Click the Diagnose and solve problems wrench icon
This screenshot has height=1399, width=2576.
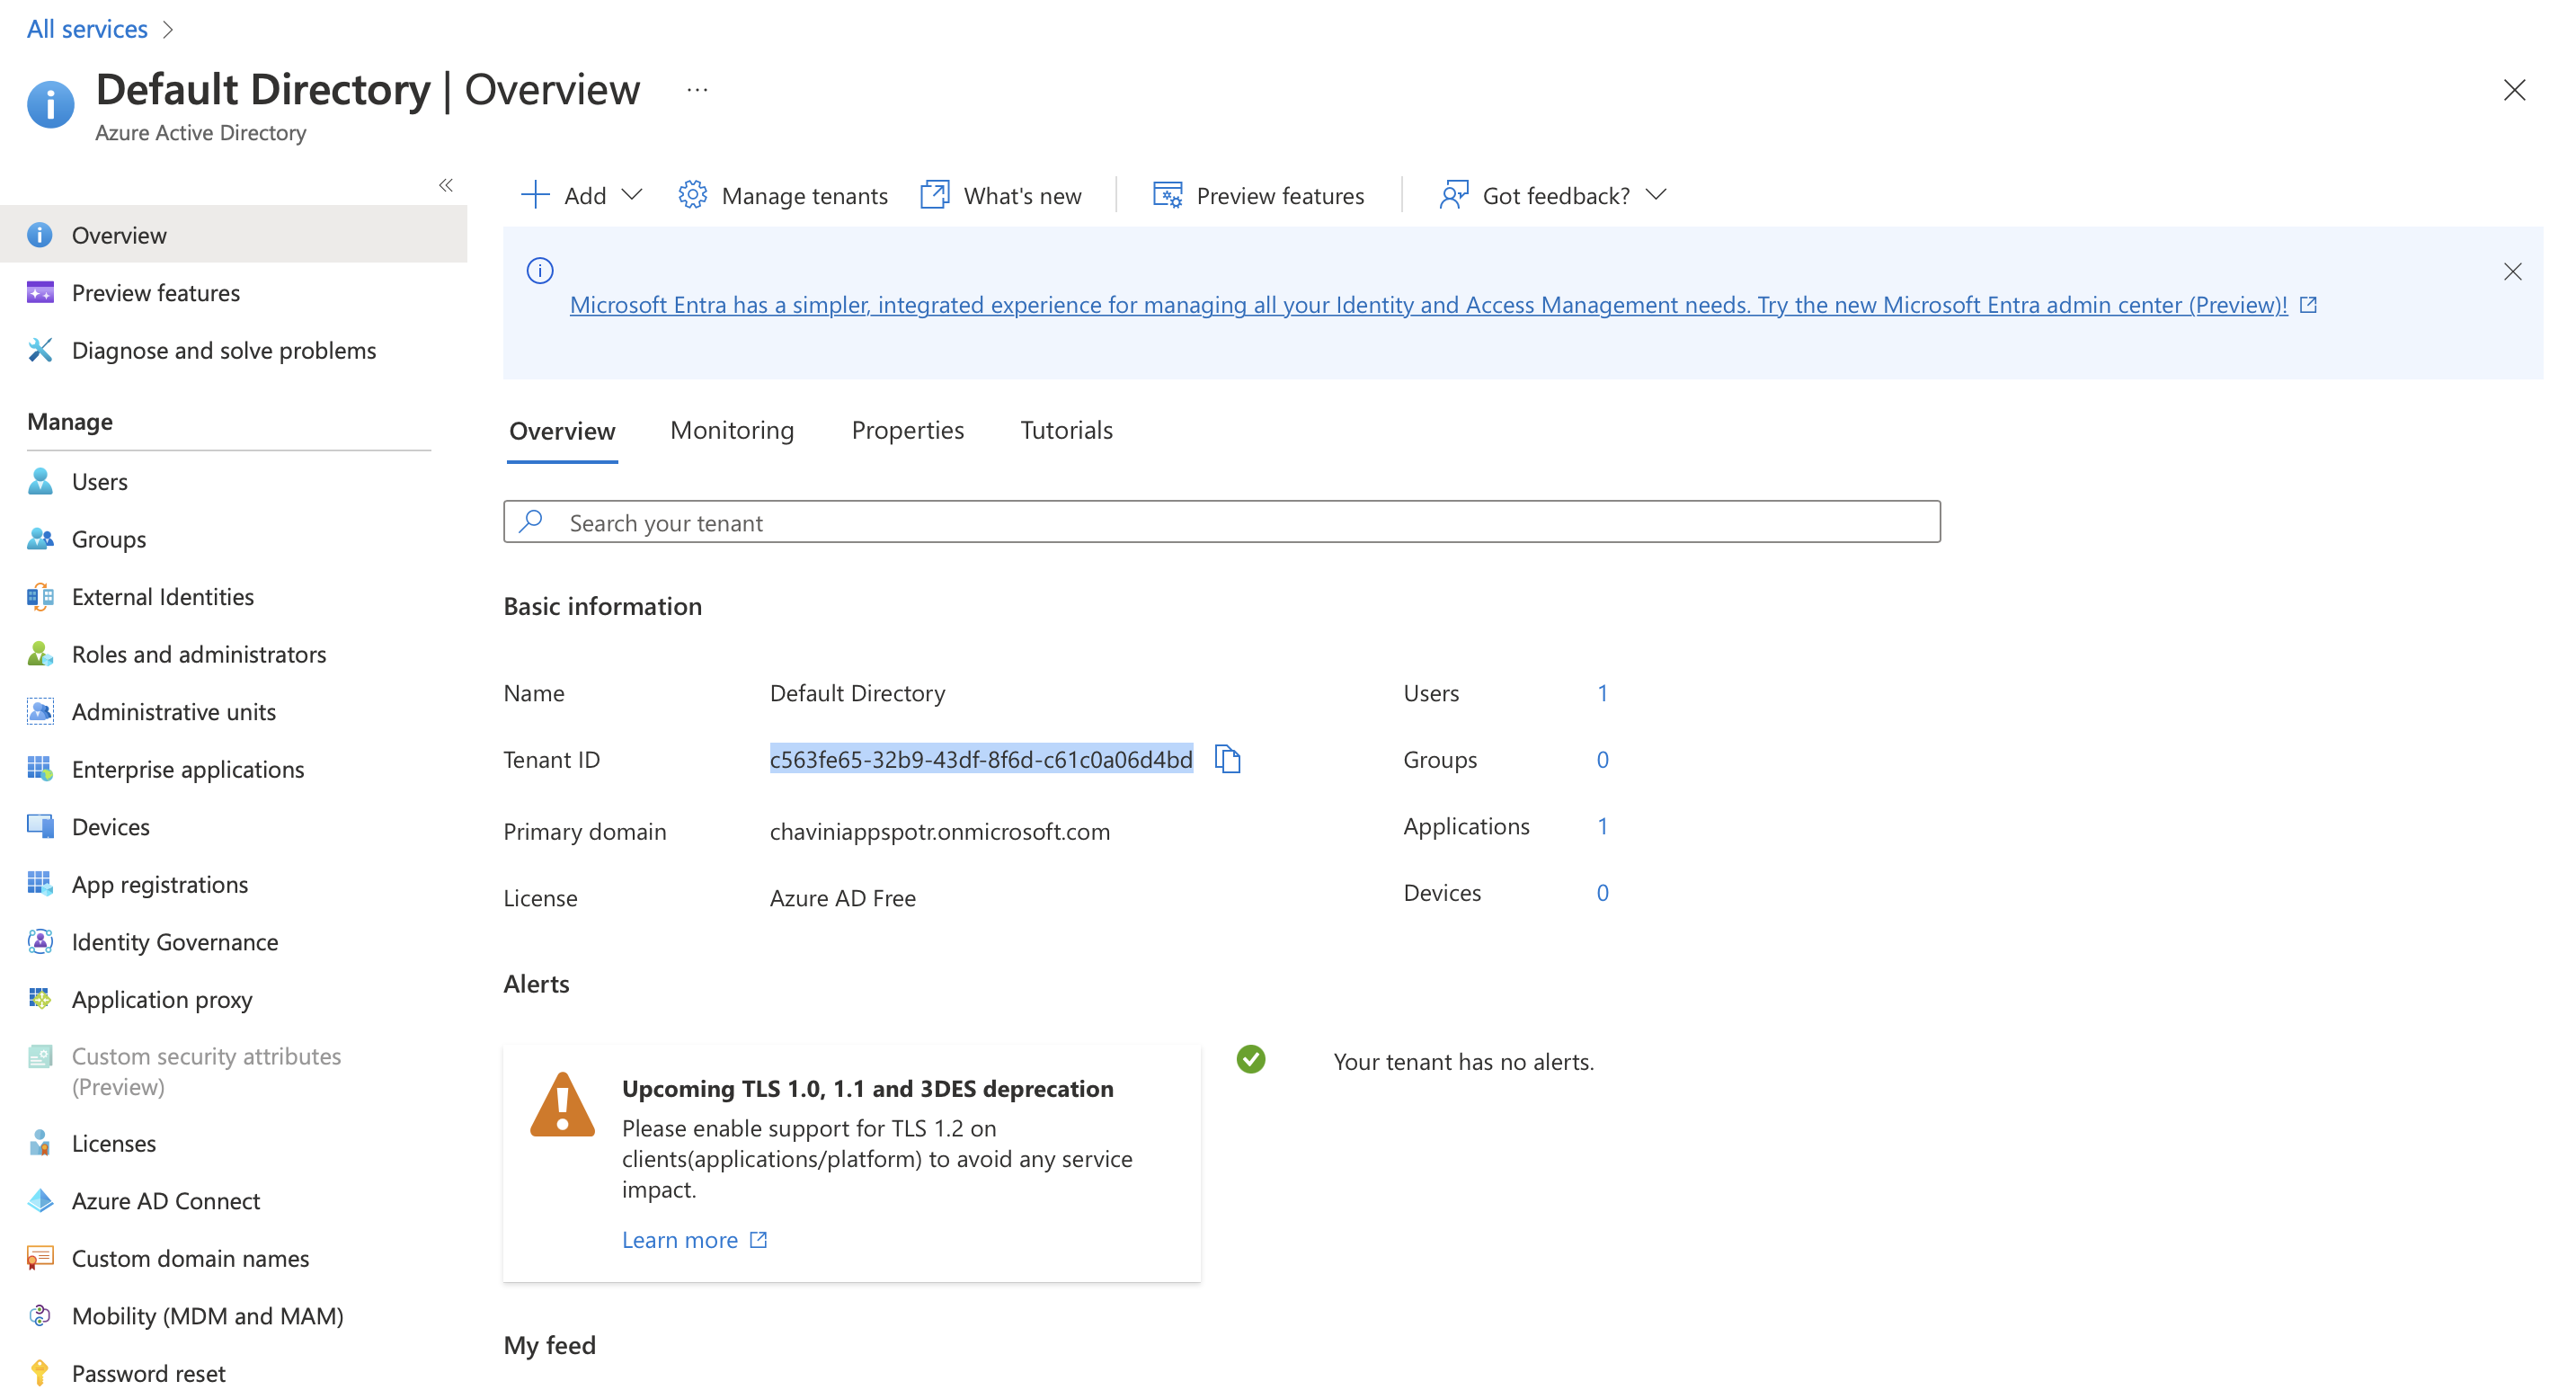(x=40, y=350)
